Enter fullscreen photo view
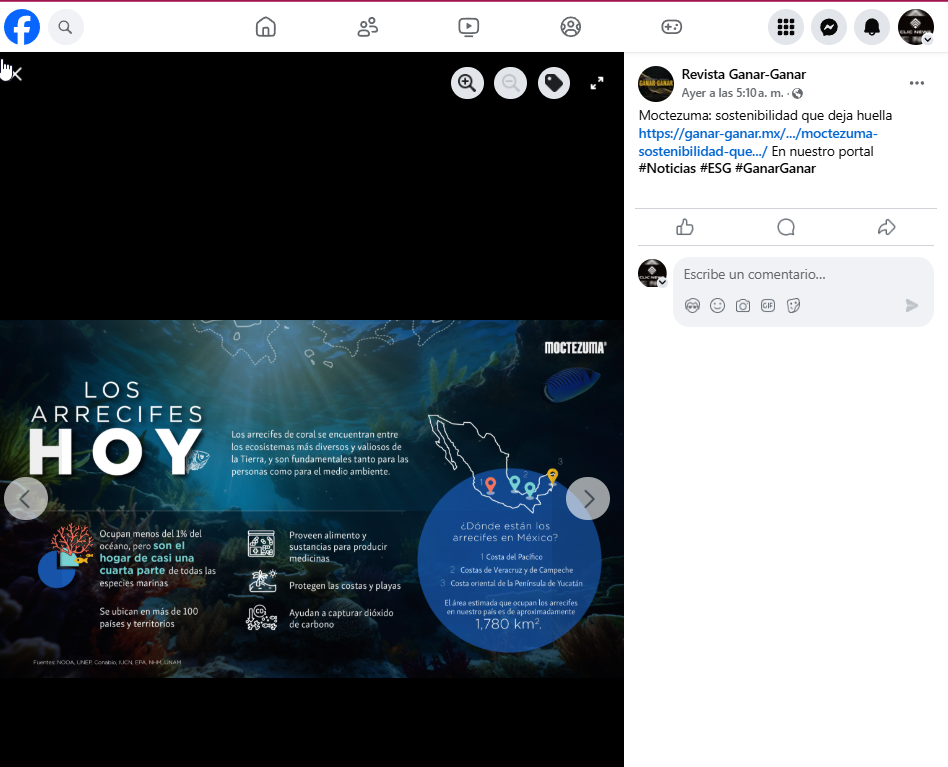Viewport: 948px width, 767px height. coord(597,83)
